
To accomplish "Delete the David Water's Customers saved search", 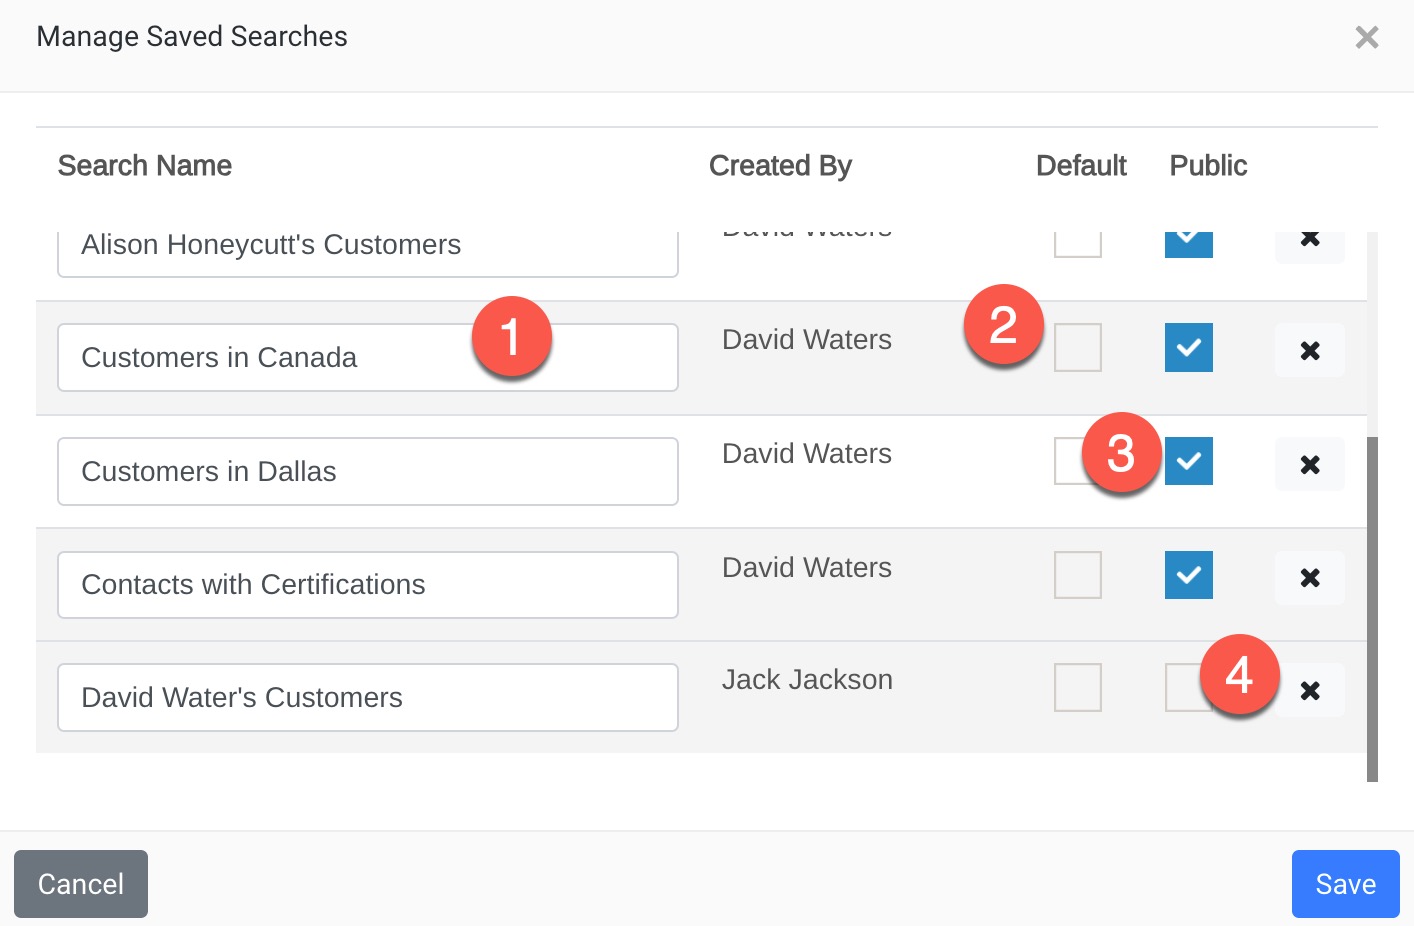I will [x=1310, y=690].
